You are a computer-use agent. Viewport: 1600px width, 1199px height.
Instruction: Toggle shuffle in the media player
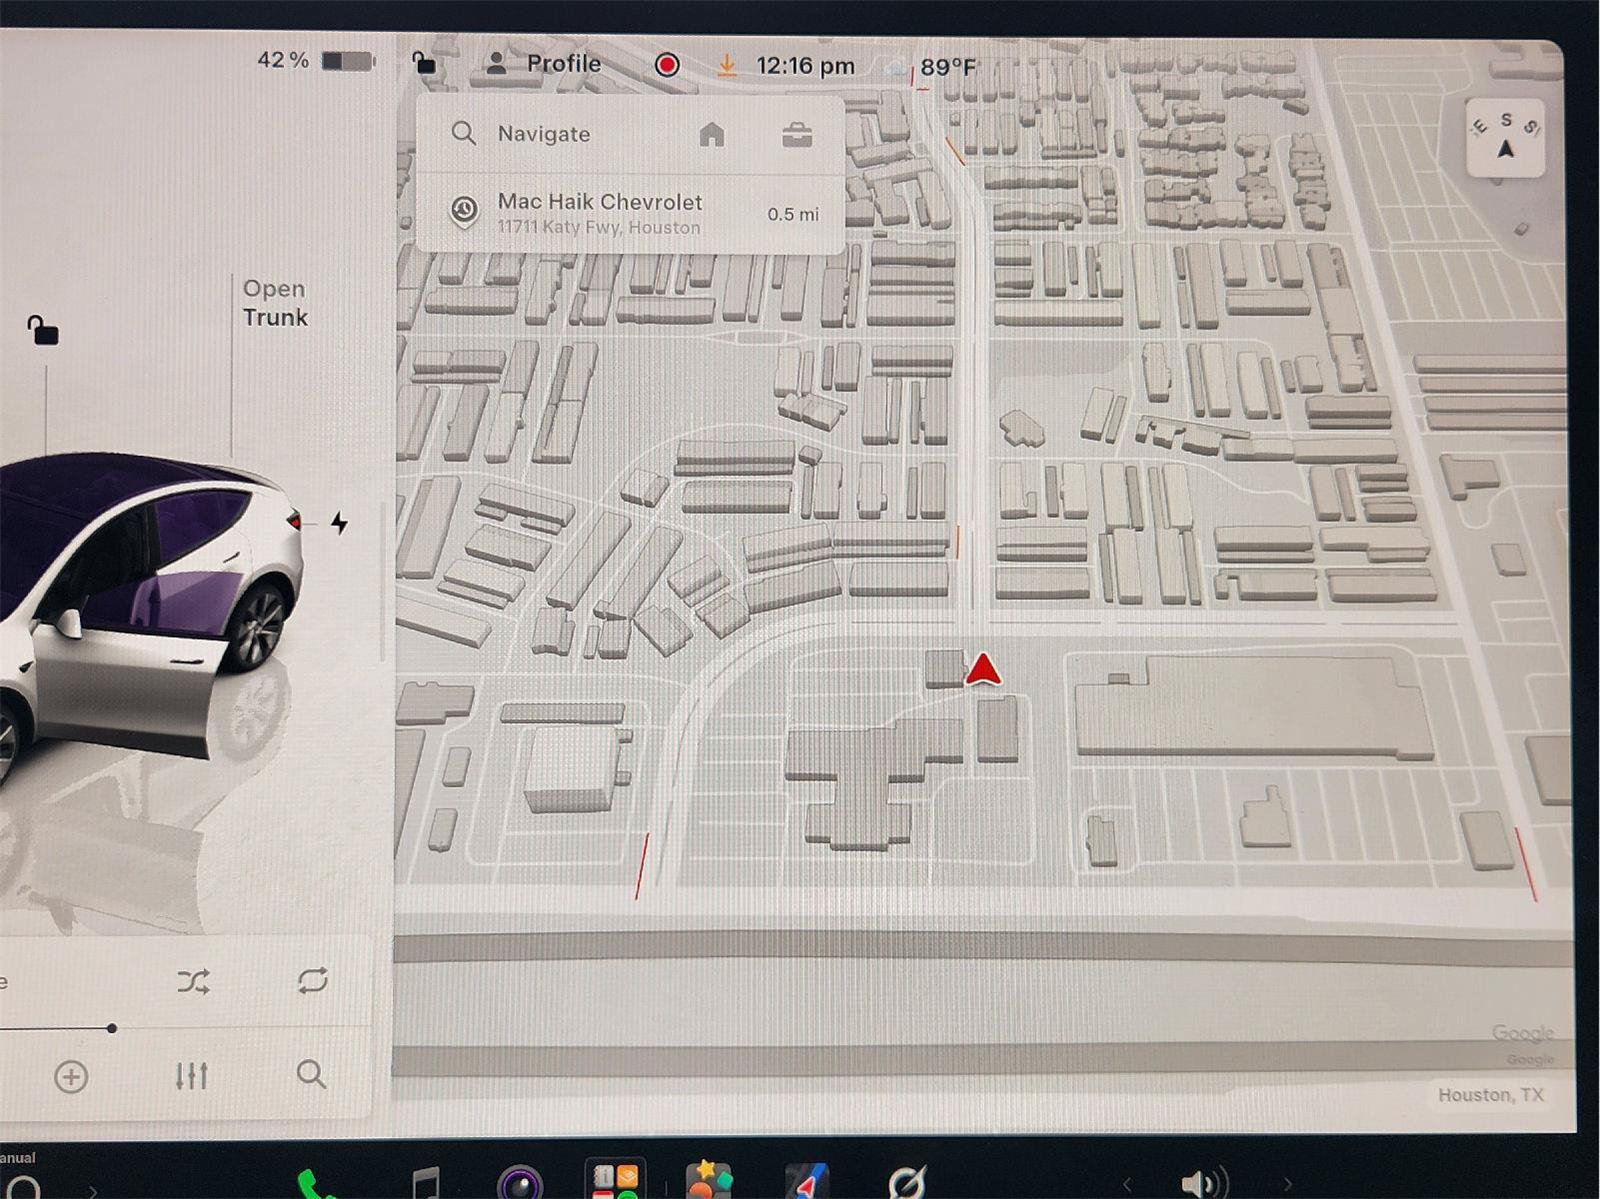click(193, 981)
